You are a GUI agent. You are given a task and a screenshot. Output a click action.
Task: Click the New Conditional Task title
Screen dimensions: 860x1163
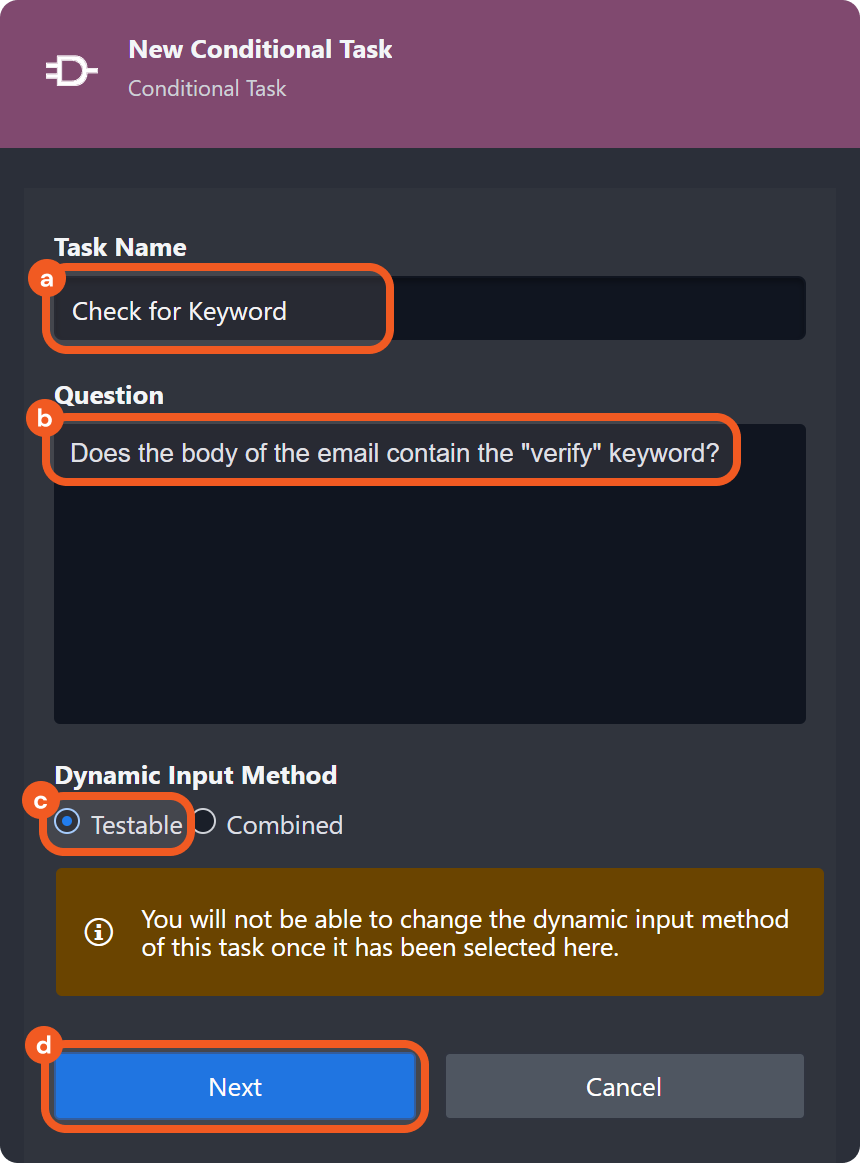[260, 49]
